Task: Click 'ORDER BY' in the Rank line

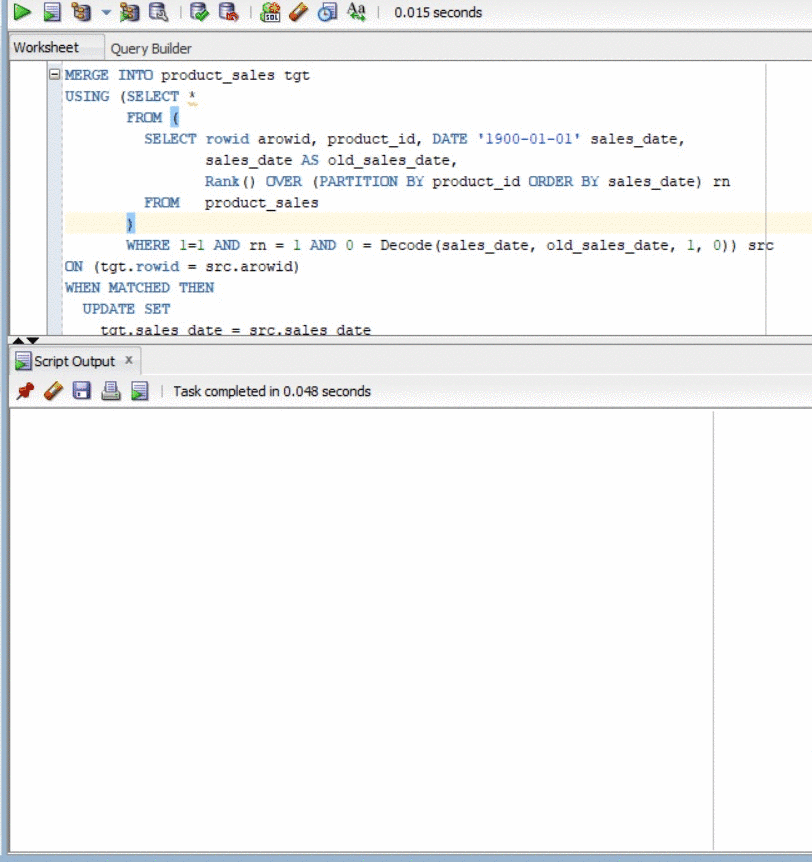Action: click(x=564, y=181)
